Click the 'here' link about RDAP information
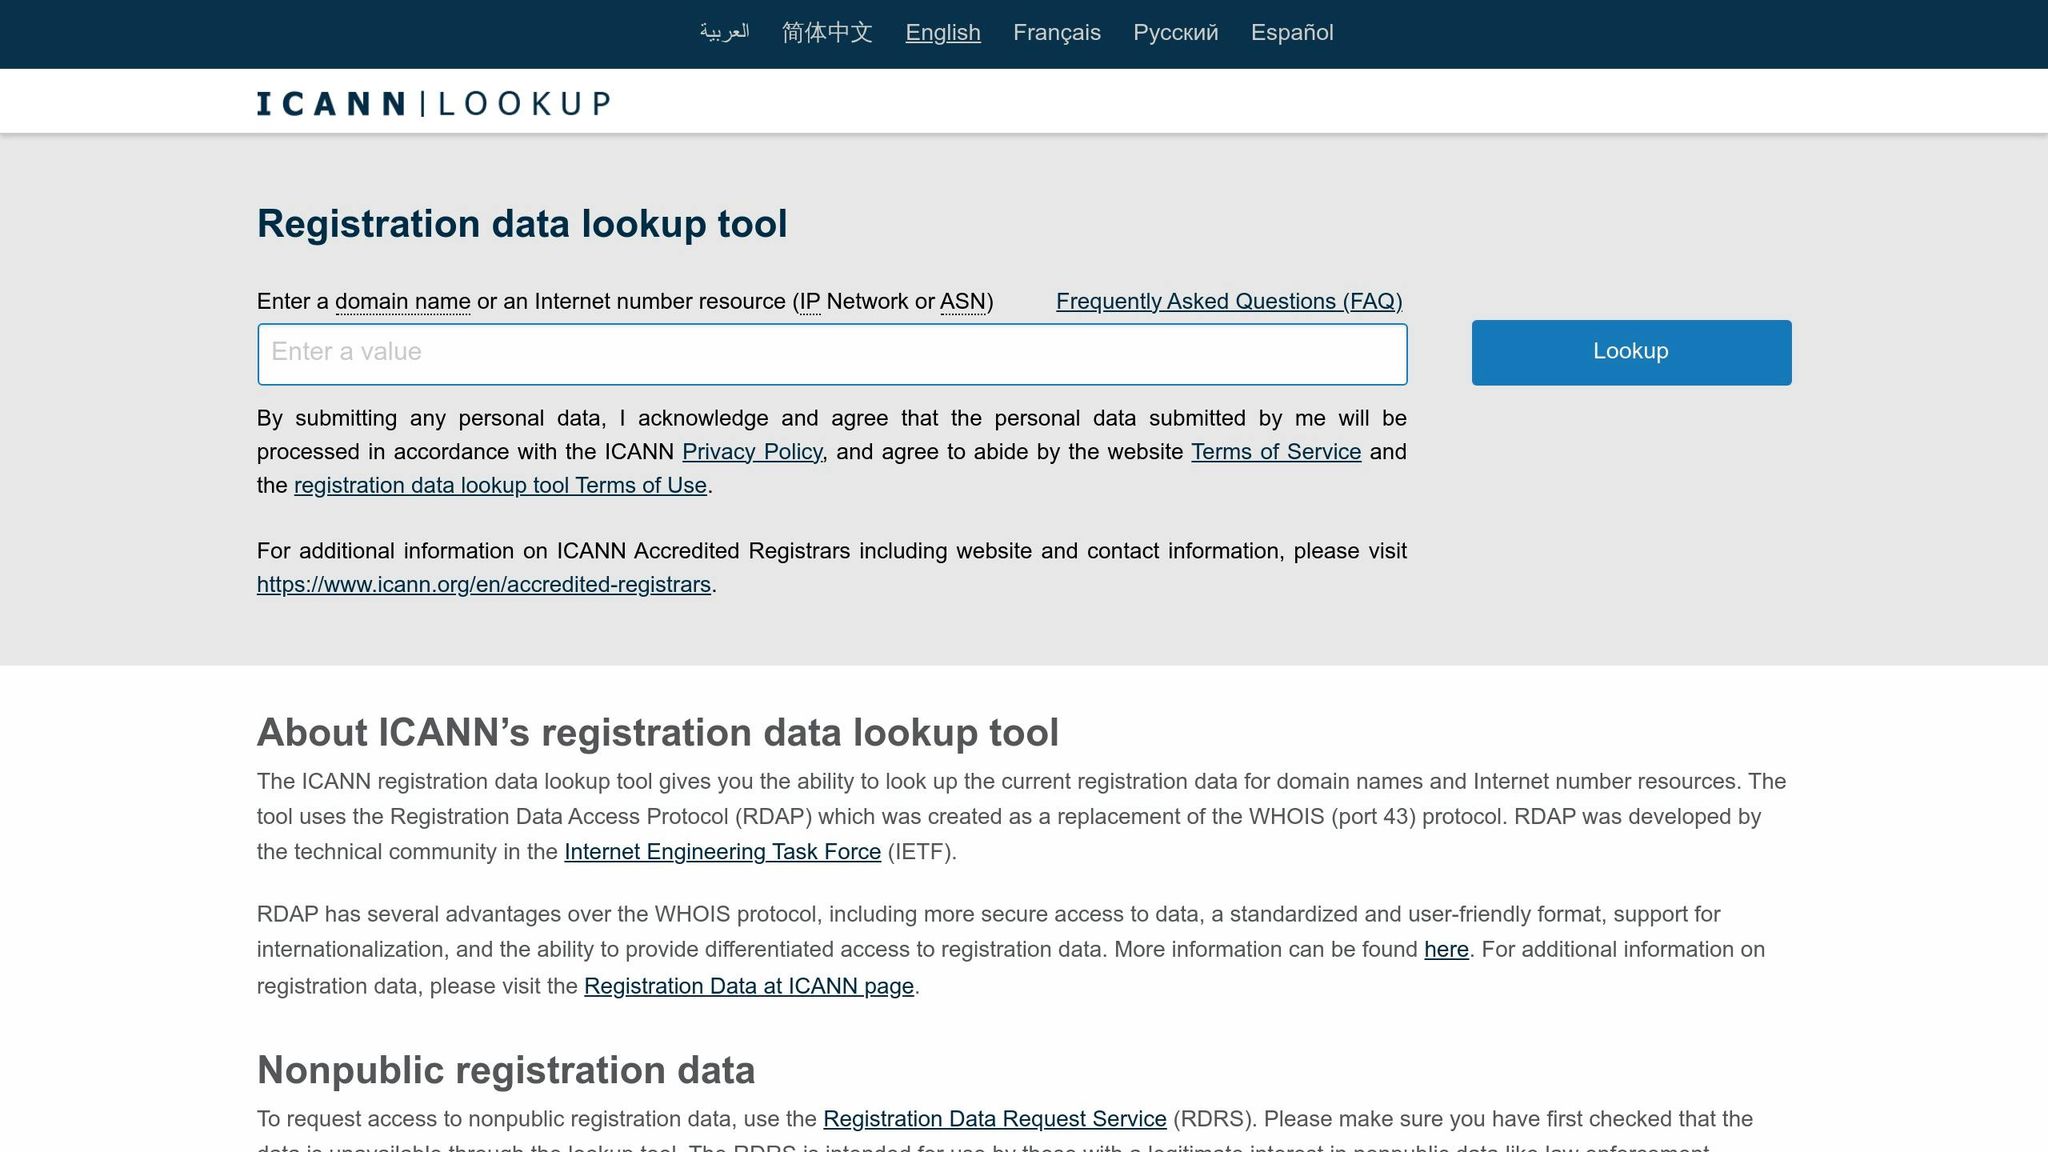The height and width of the screenshot is (1152, 2048). pos(1445,949)
